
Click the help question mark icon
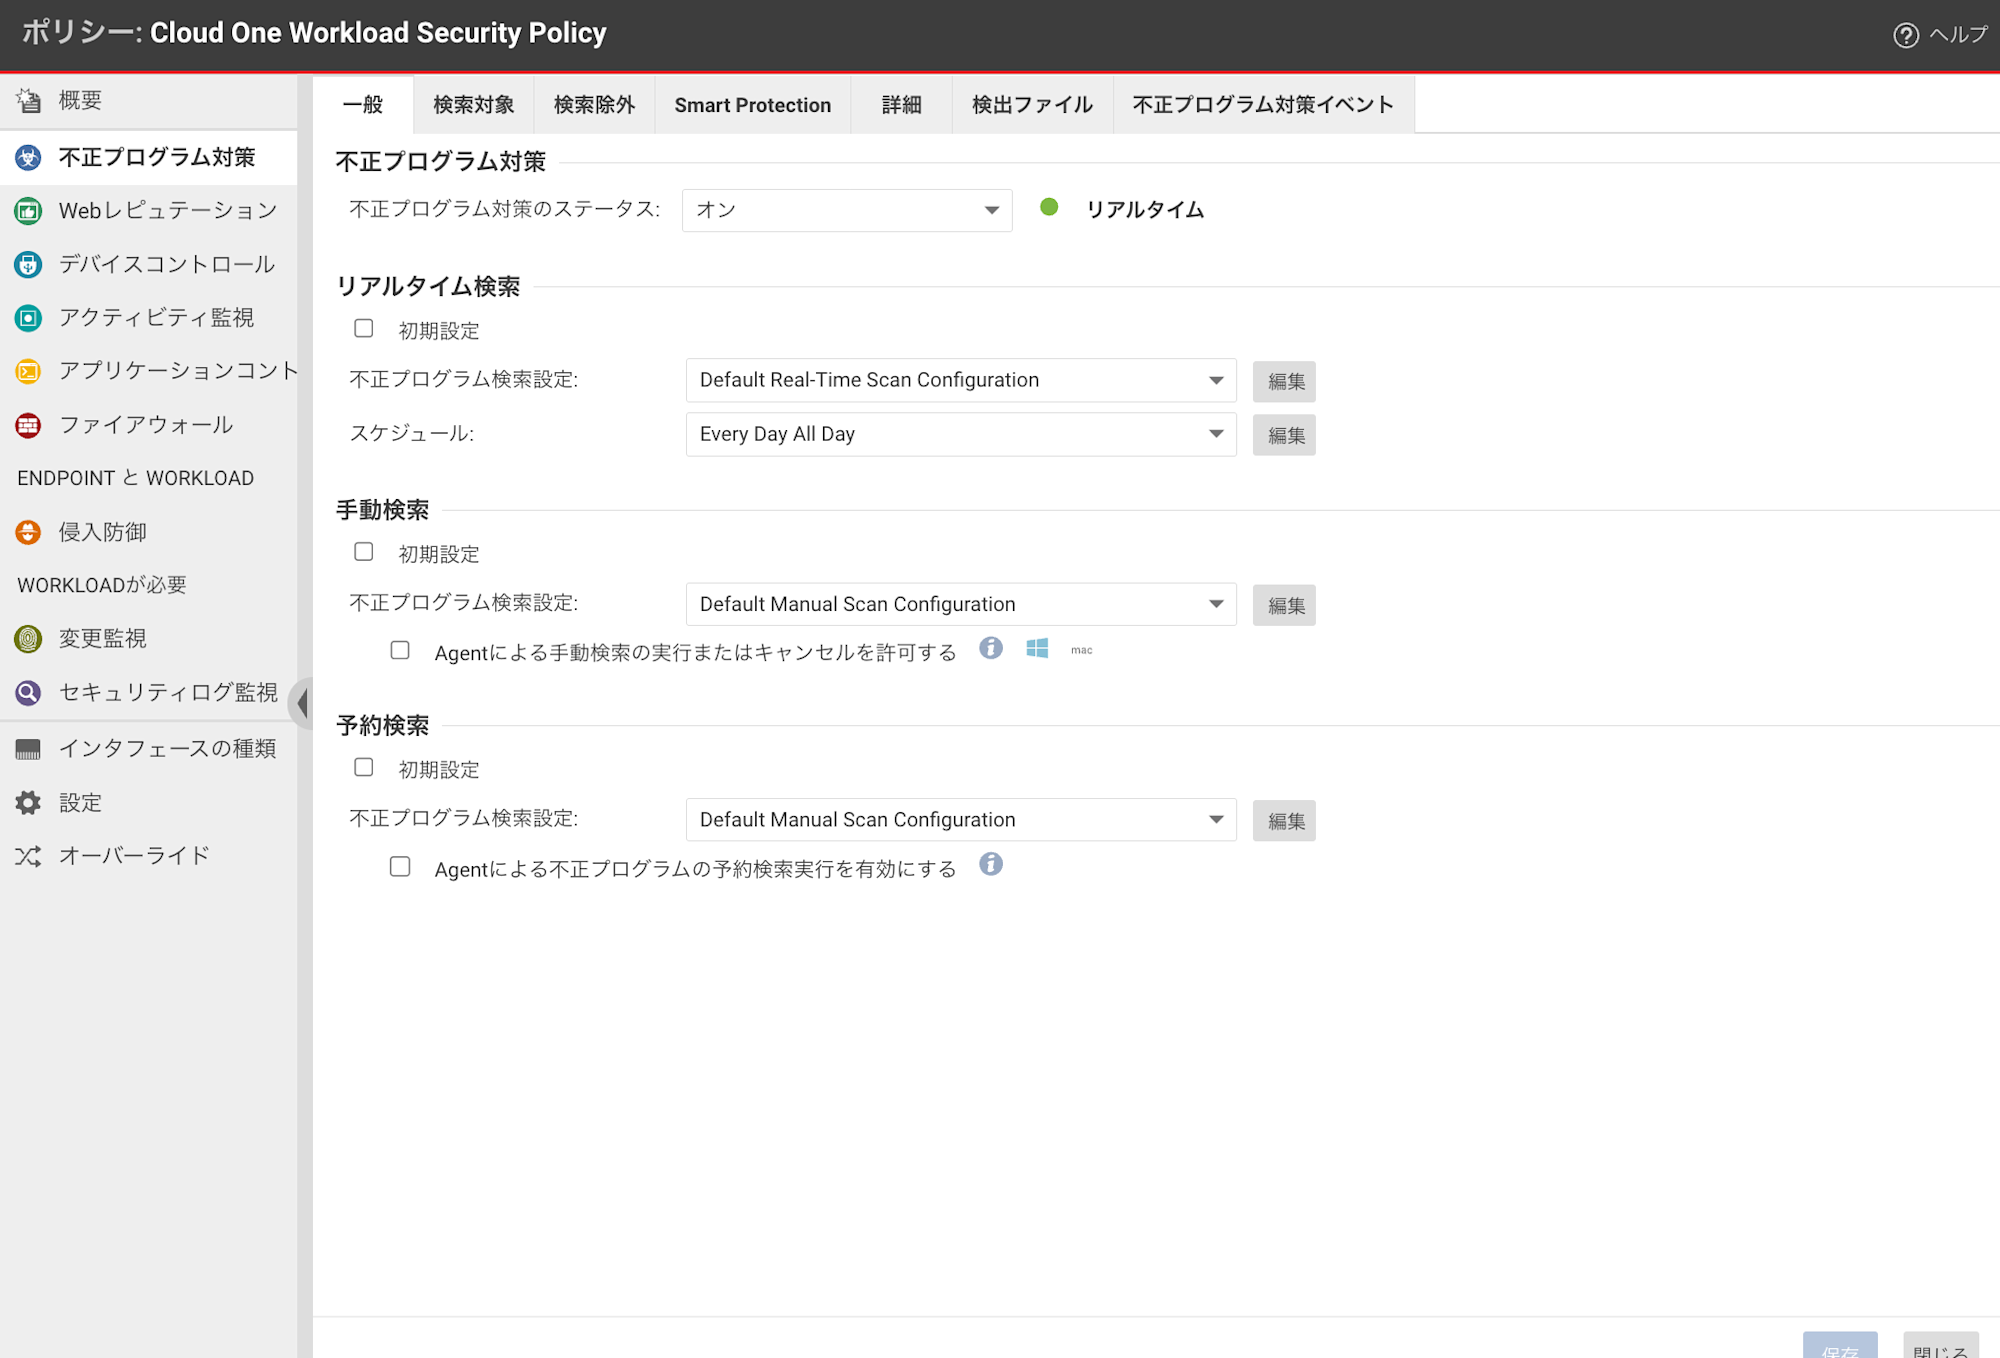coord(1905,35)
